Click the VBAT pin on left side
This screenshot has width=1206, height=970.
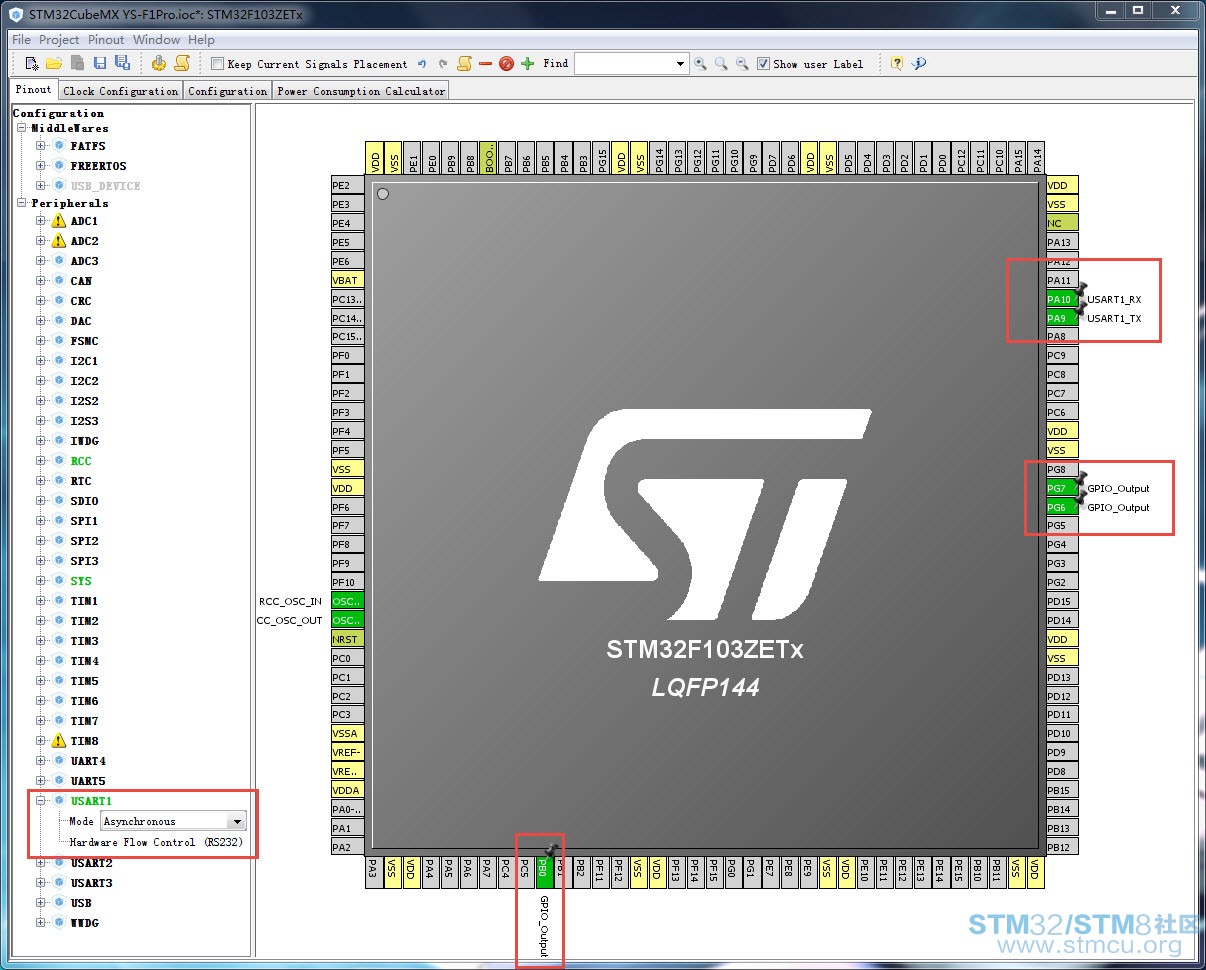tap(347, 280)
